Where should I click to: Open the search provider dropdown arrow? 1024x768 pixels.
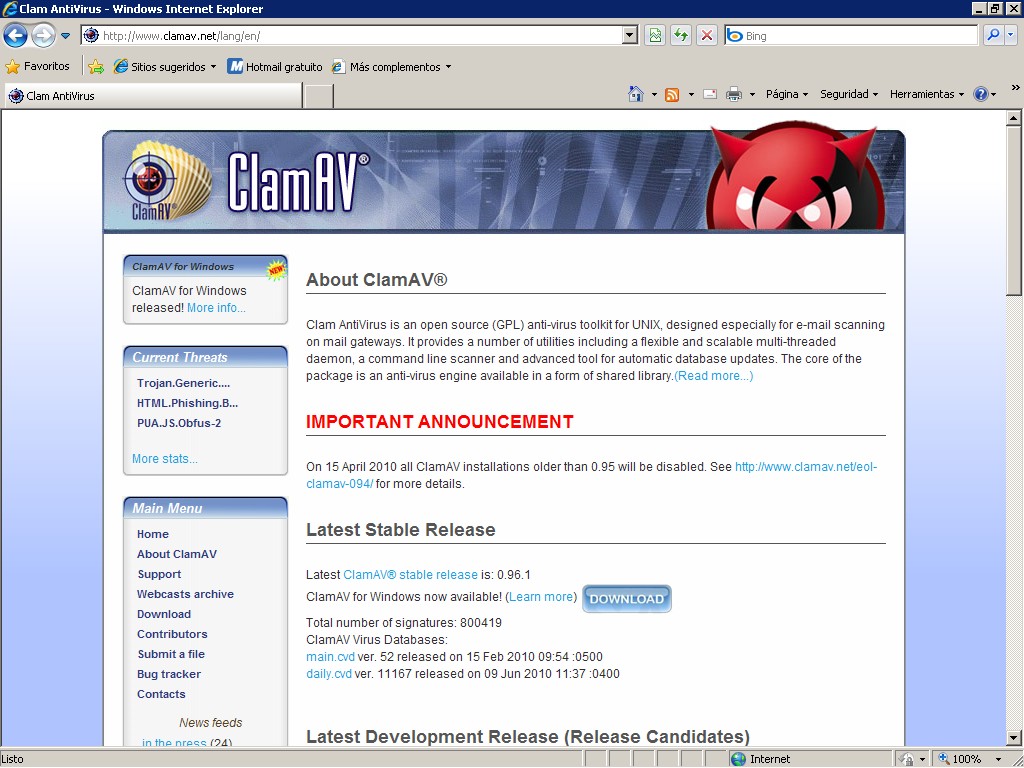coord(1011,35)
